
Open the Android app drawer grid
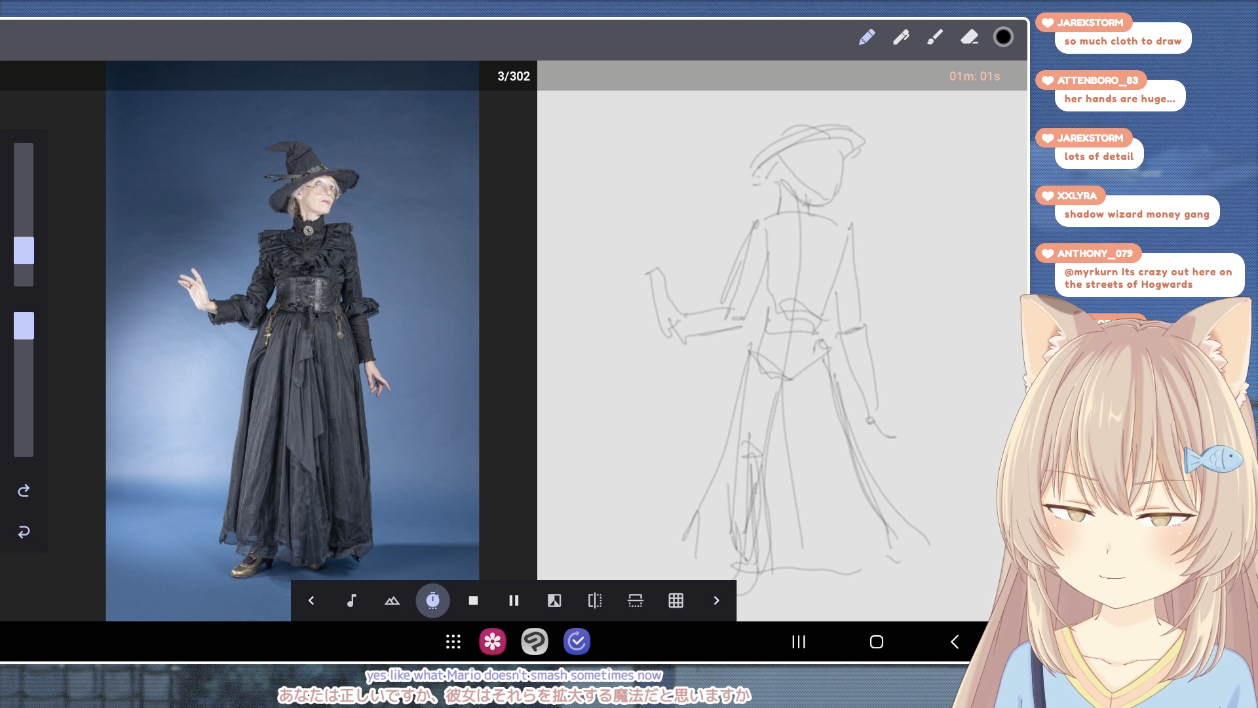click(x=453, y=642)
